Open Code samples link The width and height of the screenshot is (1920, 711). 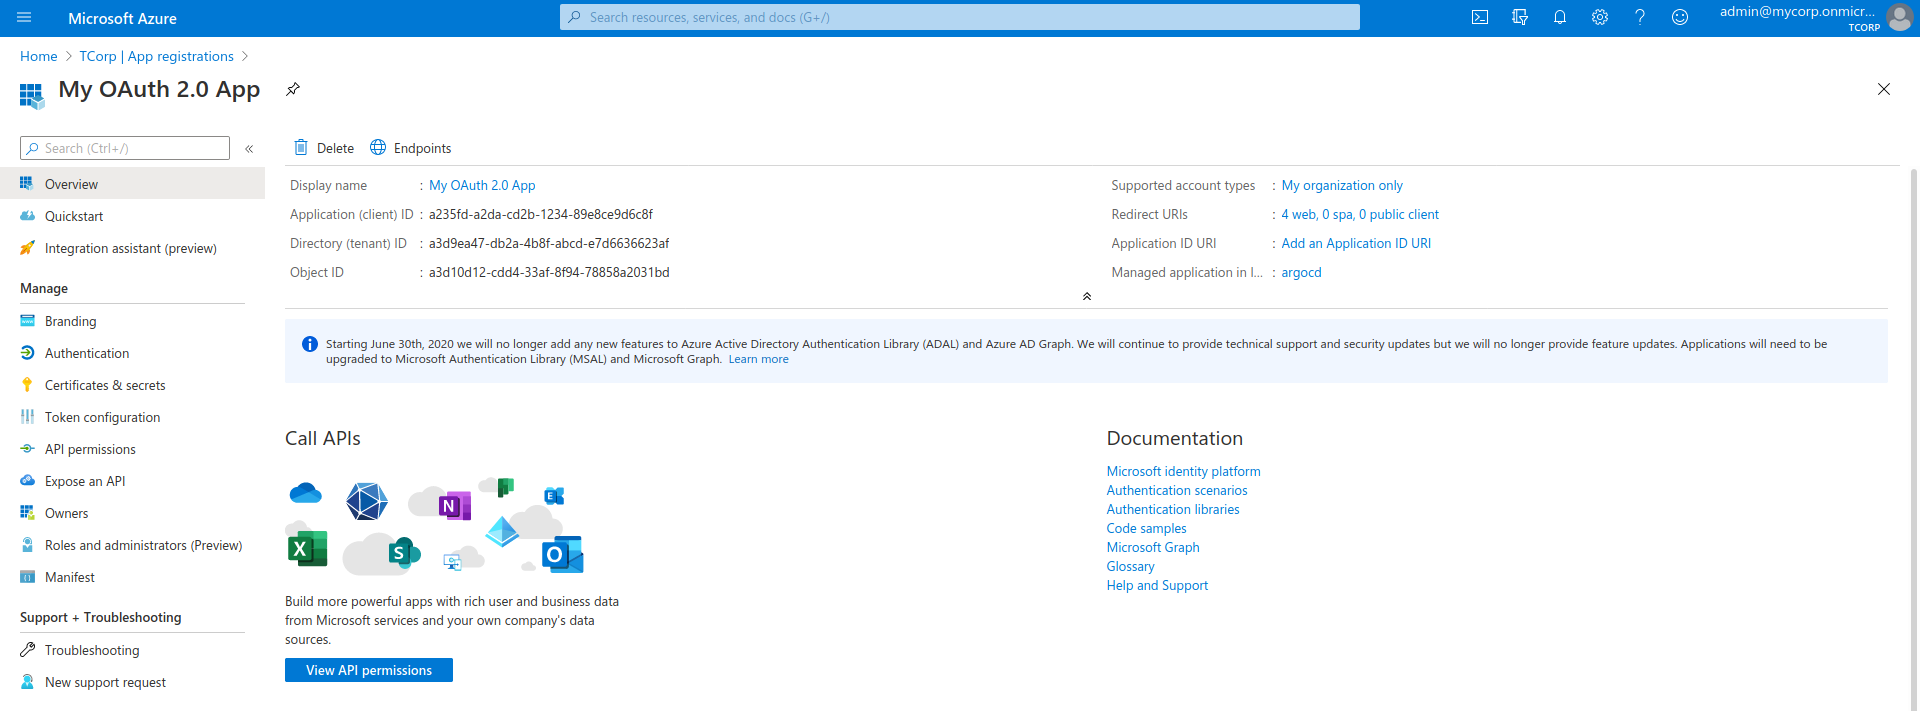[x=1147, y=528]
